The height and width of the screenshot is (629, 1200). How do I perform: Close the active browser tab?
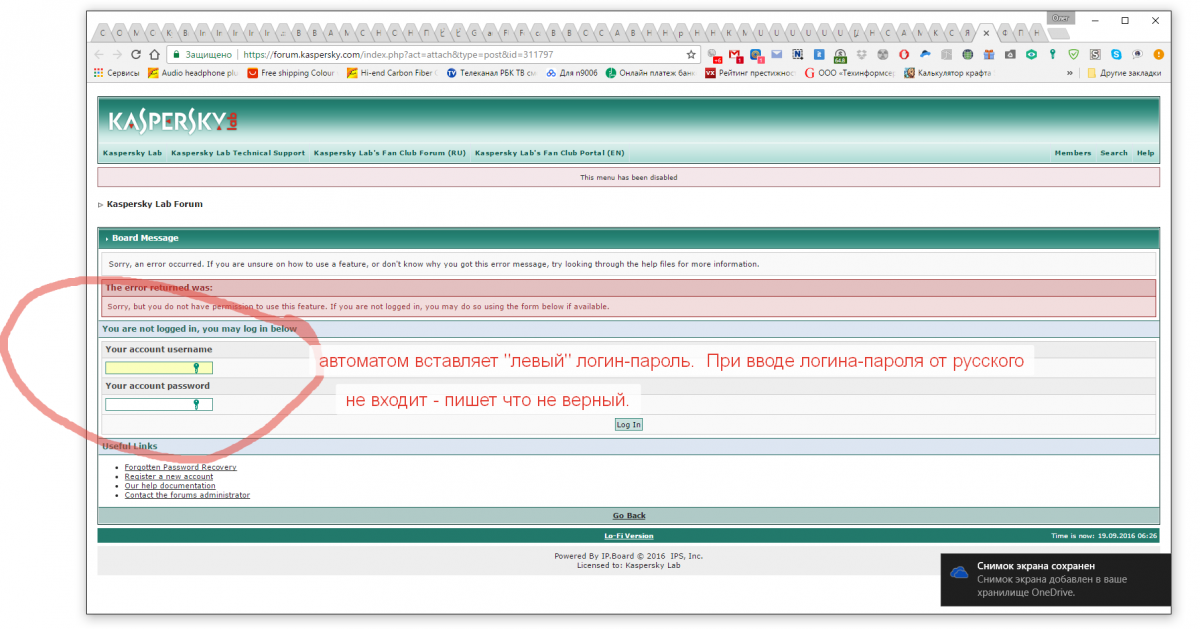(986, 32)
